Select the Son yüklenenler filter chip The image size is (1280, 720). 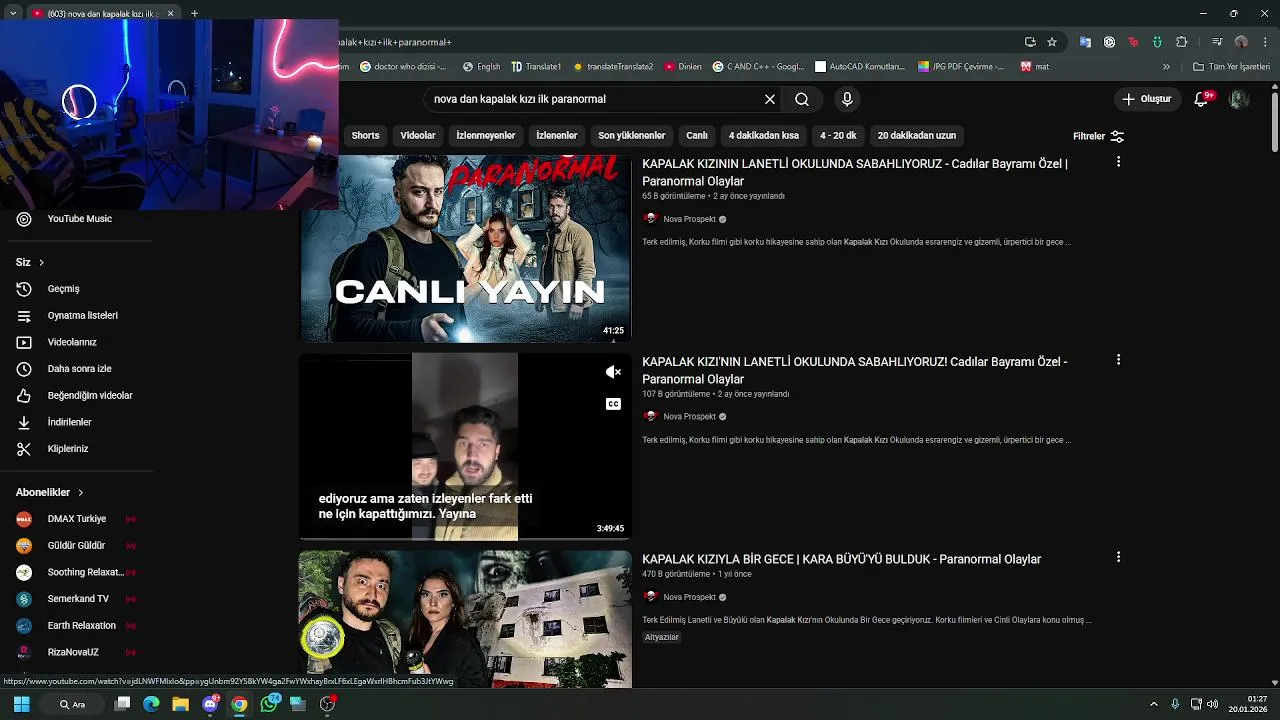coord(632,136)
